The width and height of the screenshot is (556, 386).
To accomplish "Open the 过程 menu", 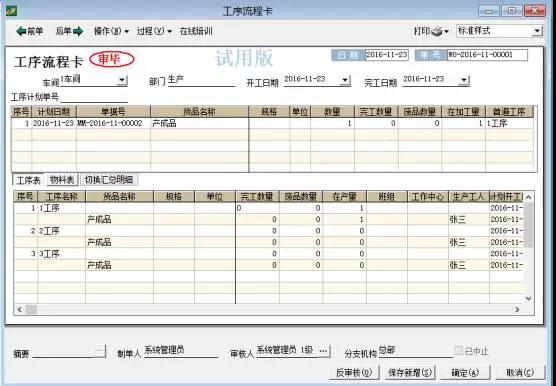I will tap(154, 31).
